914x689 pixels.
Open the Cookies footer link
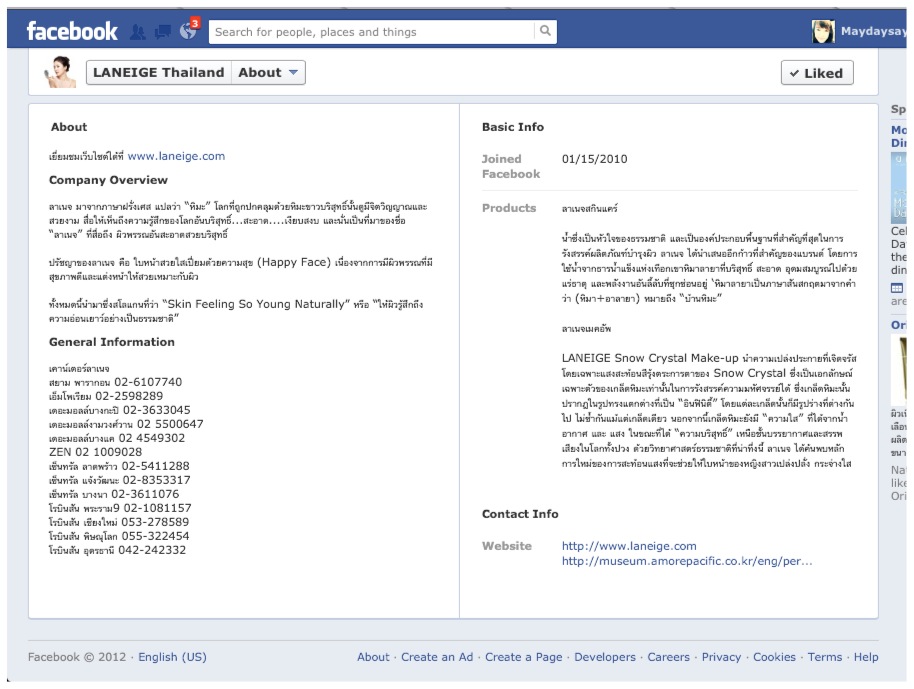coord(774,657)
